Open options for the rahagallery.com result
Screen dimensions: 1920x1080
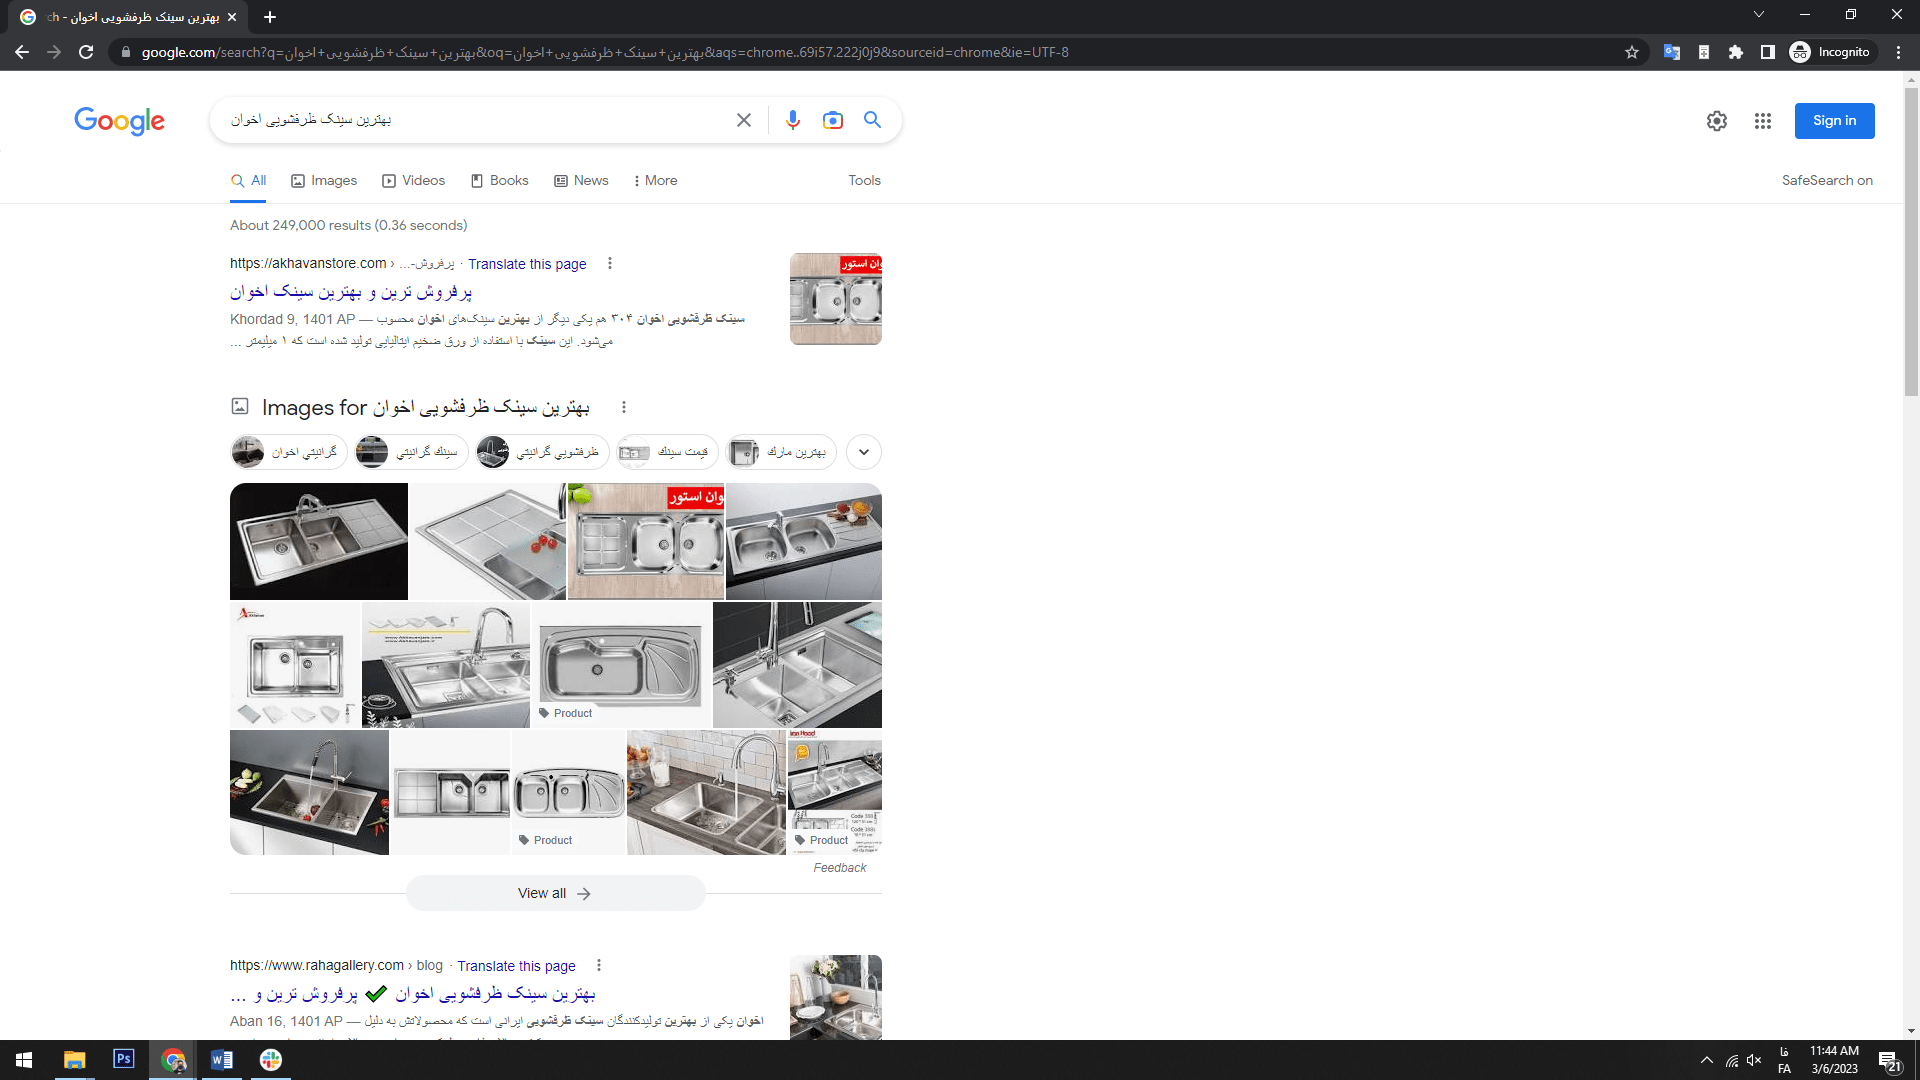click(599, 965)
